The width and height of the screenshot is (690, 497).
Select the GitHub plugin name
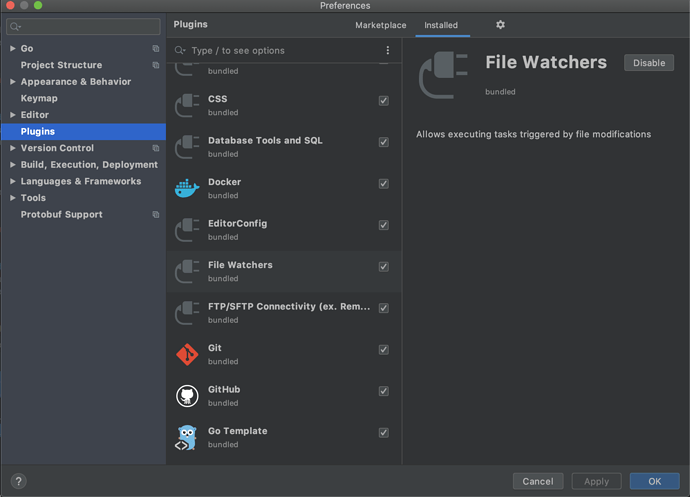point(224,389)
